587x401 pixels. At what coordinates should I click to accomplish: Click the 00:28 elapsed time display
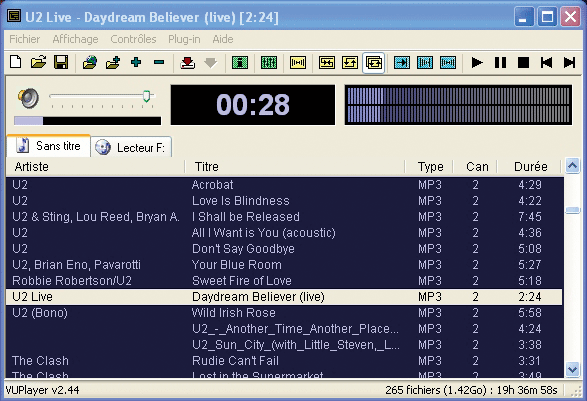[x=253, y=104]
